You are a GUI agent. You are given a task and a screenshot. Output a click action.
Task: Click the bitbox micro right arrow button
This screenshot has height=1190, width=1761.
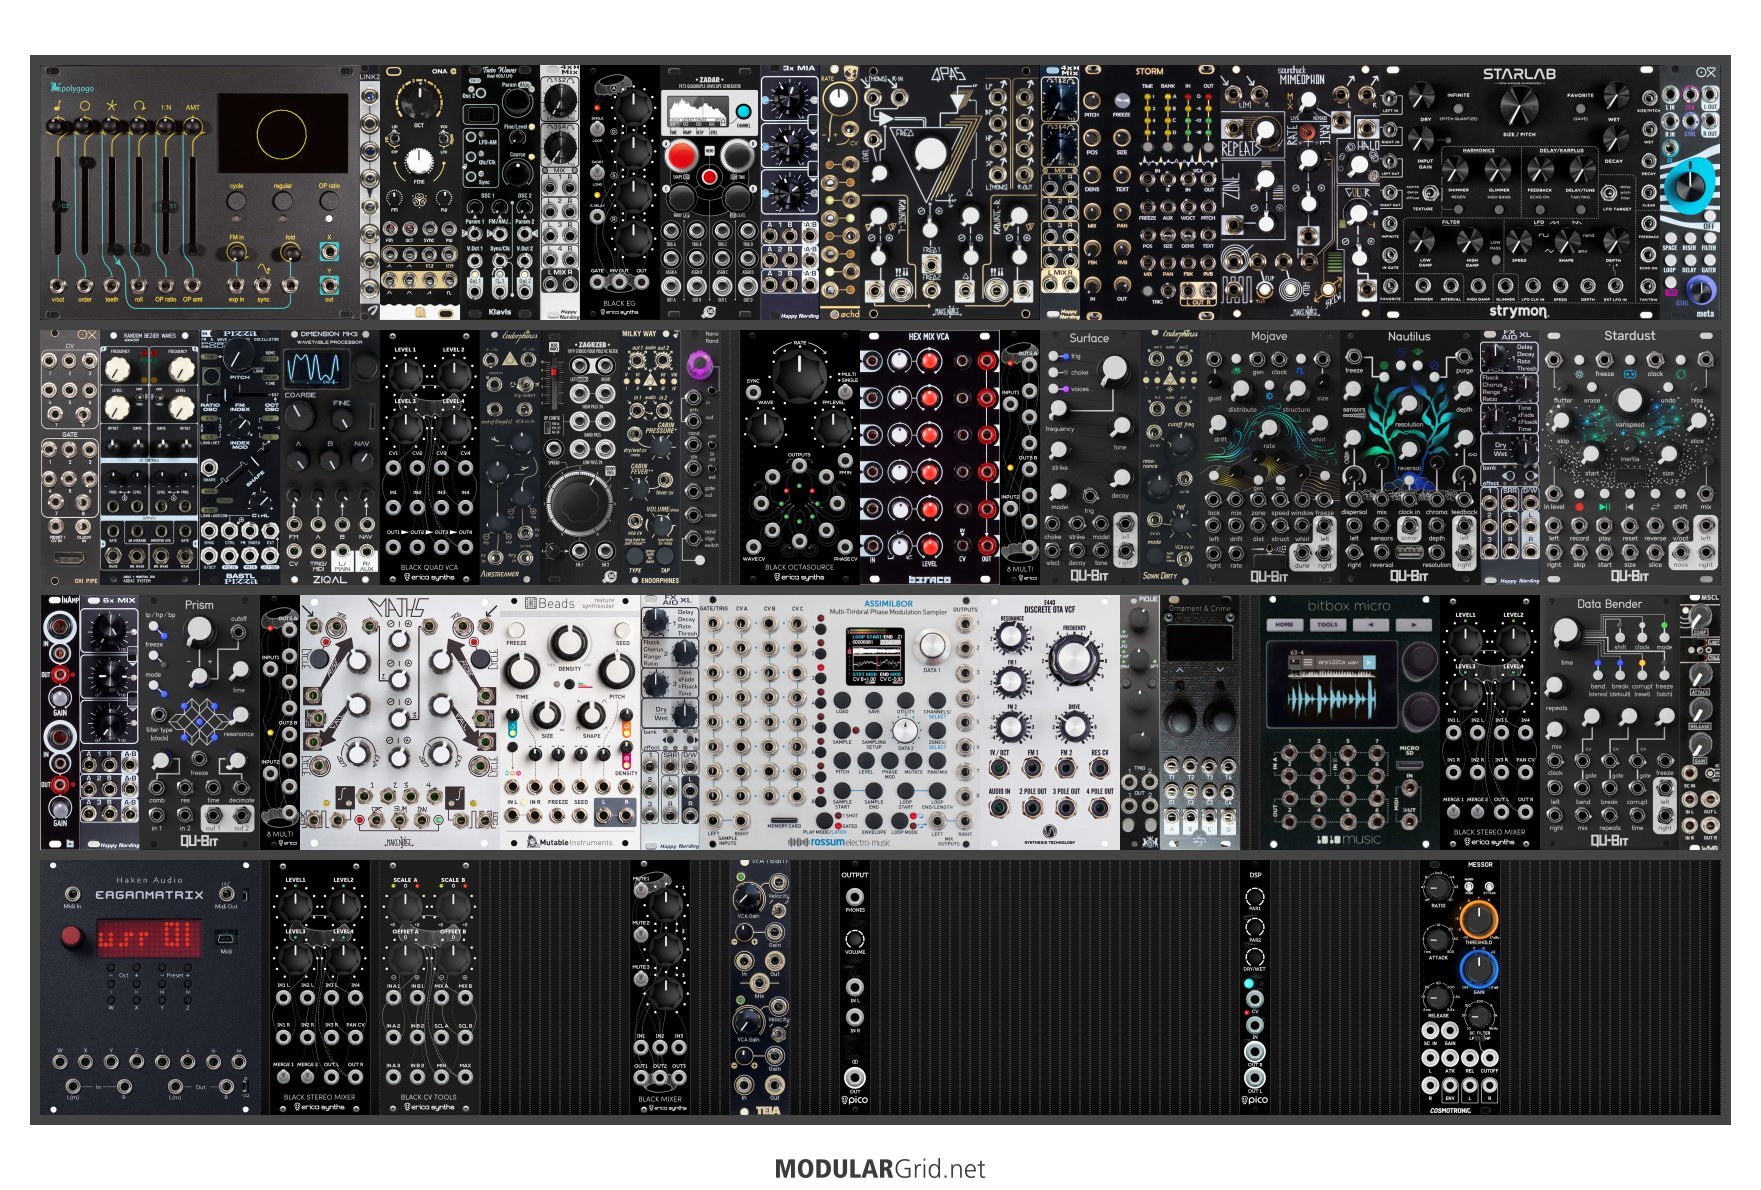point(1413,624)
